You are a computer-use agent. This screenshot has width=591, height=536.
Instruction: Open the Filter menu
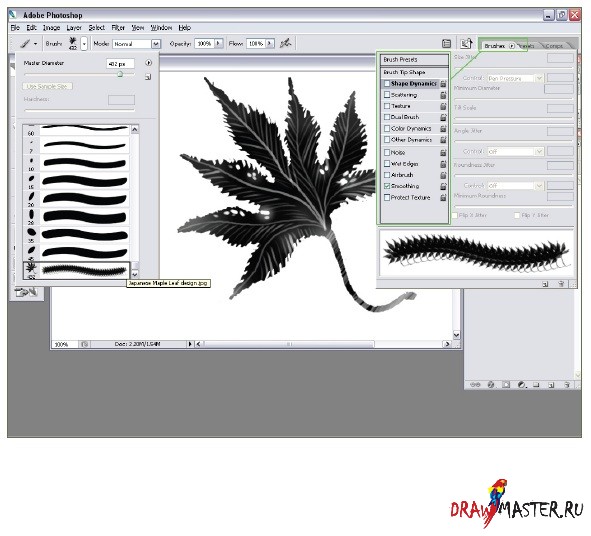(x=118, y=28)
